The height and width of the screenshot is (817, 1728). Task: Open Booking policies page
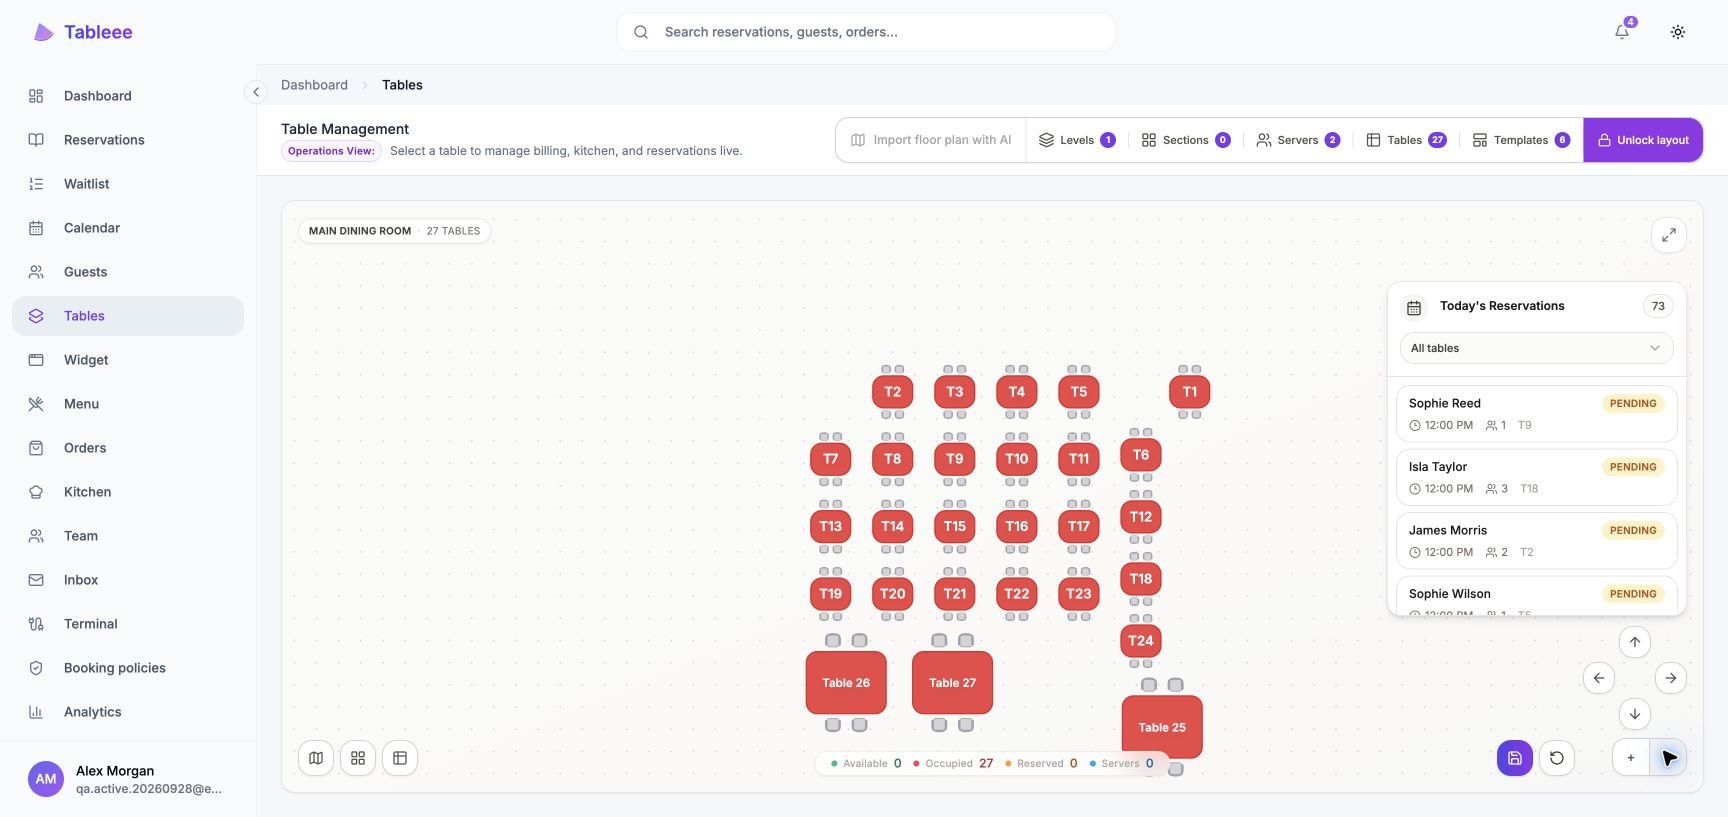(x=128, y=668)
